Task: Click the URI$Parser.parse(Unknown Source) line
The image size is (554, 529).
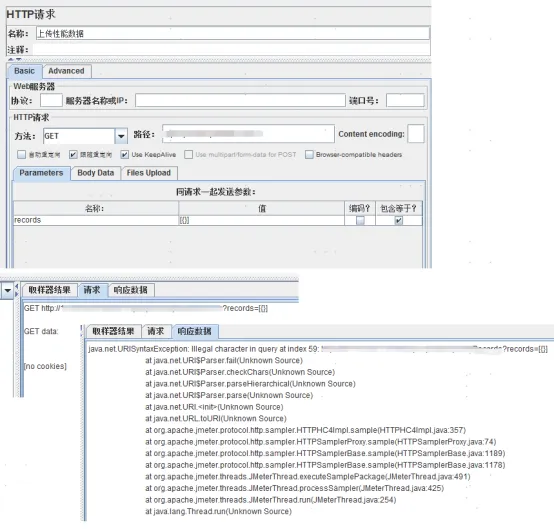Action: click(229, 395)
